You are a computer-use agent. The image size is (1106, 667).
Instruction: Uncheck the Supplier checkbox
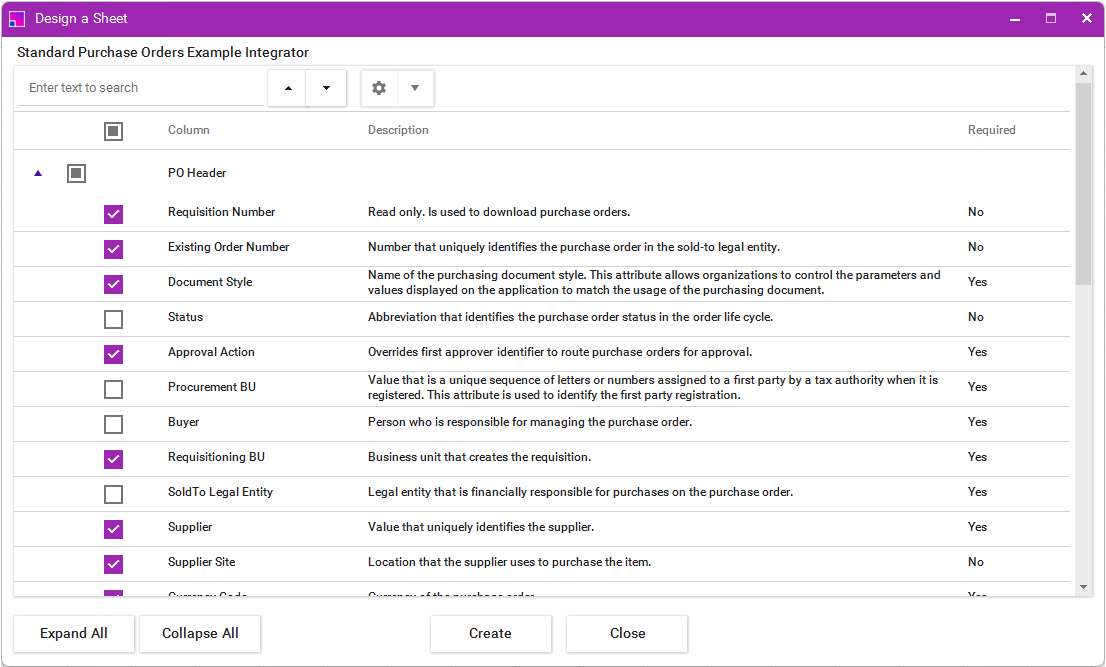pyautogui.click(x=114, y=529)
